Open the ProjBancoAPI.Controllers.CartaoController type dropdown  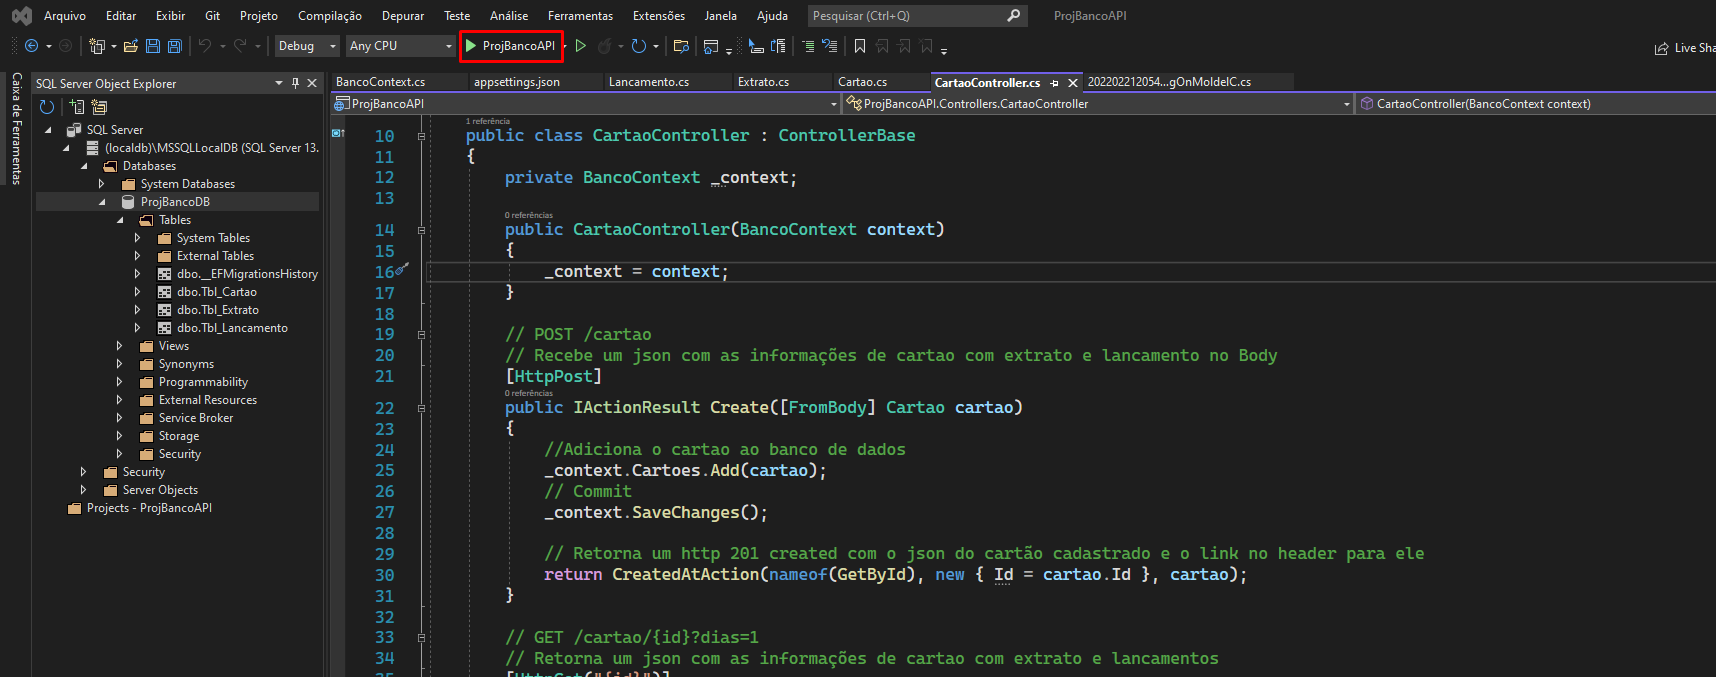(1098, 104)
